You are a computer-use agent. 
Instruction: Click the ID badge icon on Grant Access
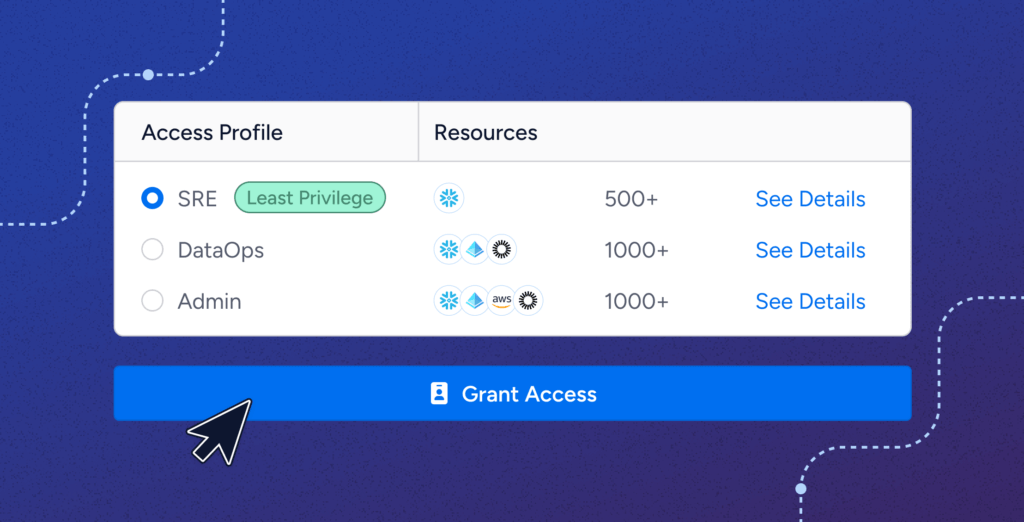point(439,394)
